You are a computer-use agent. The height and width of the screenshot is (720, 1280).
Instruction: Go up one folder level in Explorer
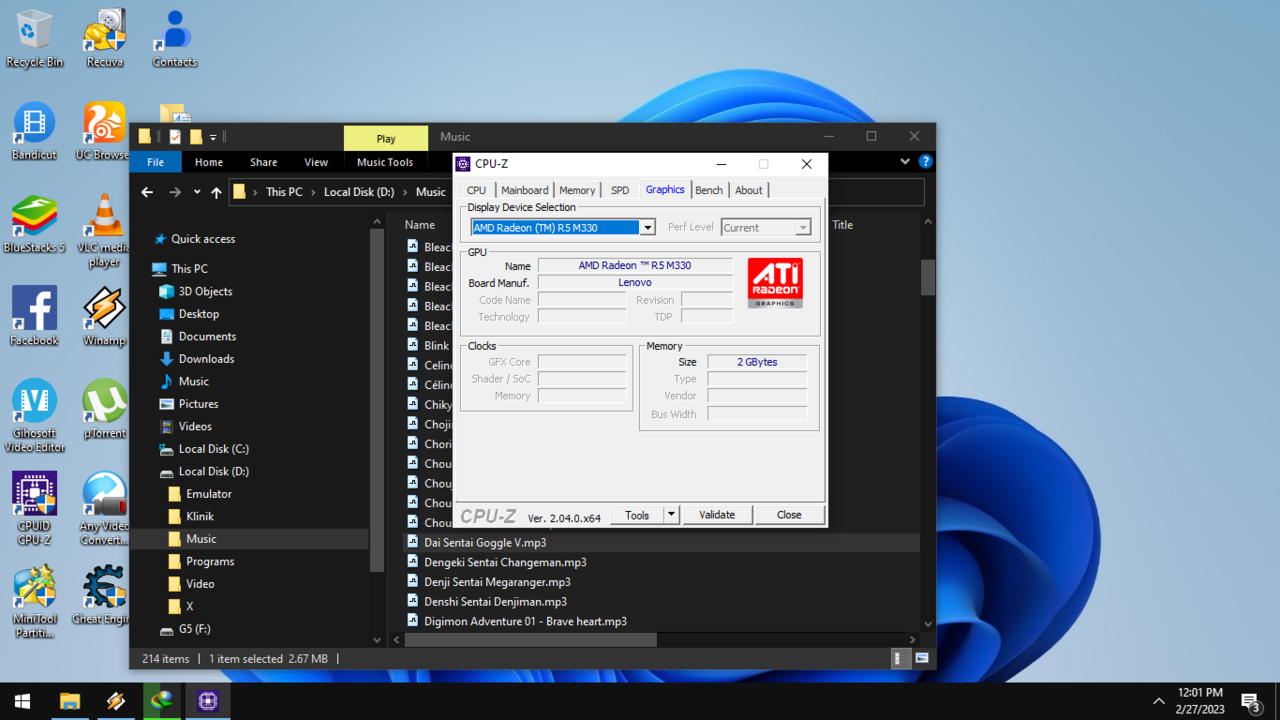click(216, 192)
